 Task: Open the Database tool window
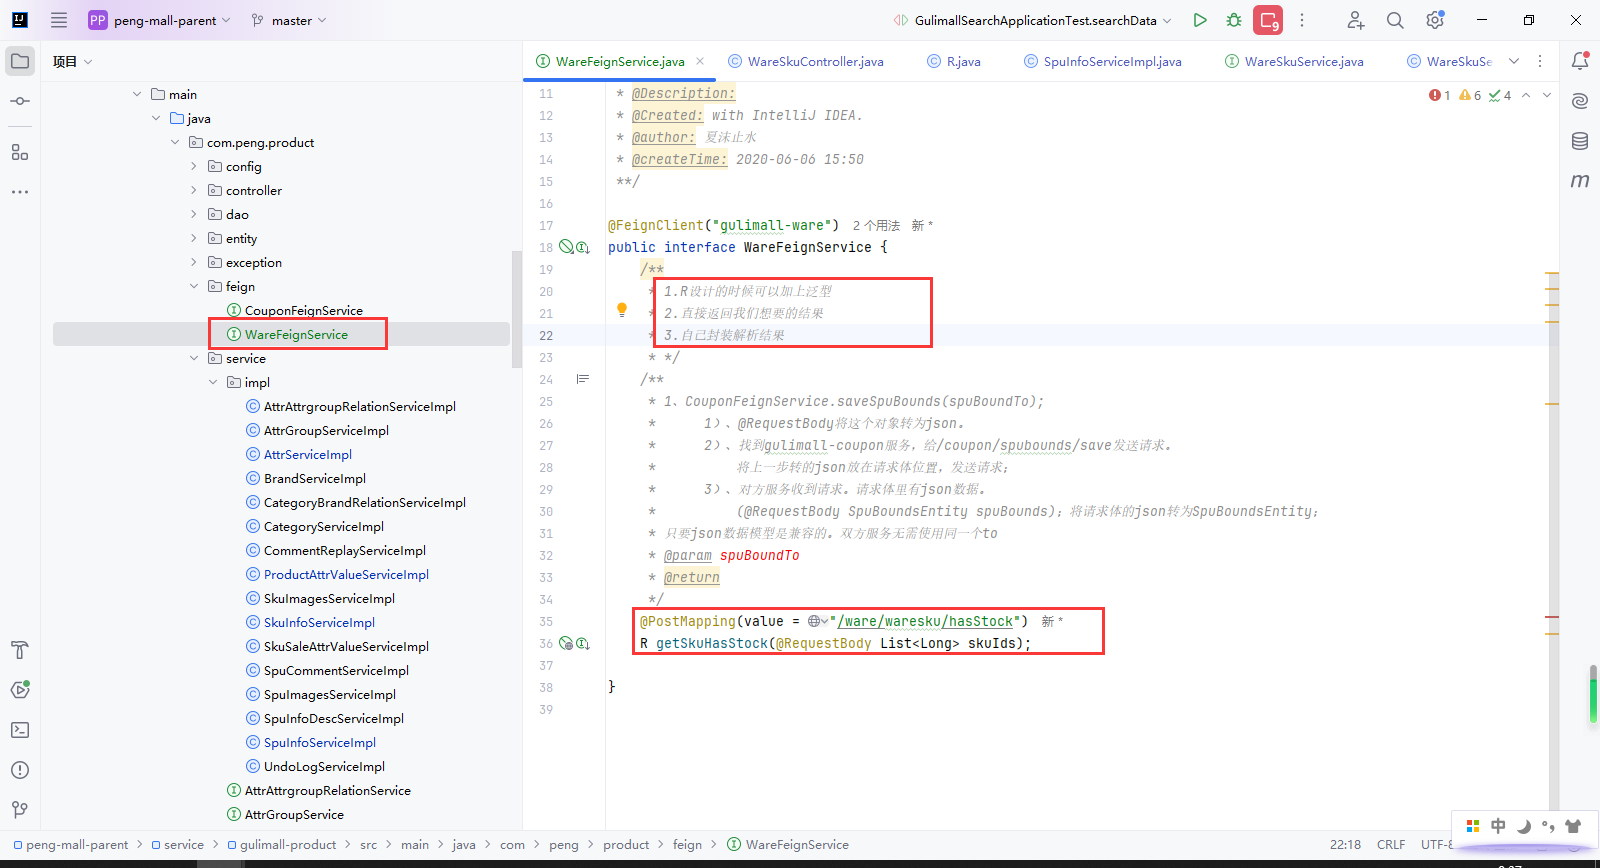(x=1580, y=141)
